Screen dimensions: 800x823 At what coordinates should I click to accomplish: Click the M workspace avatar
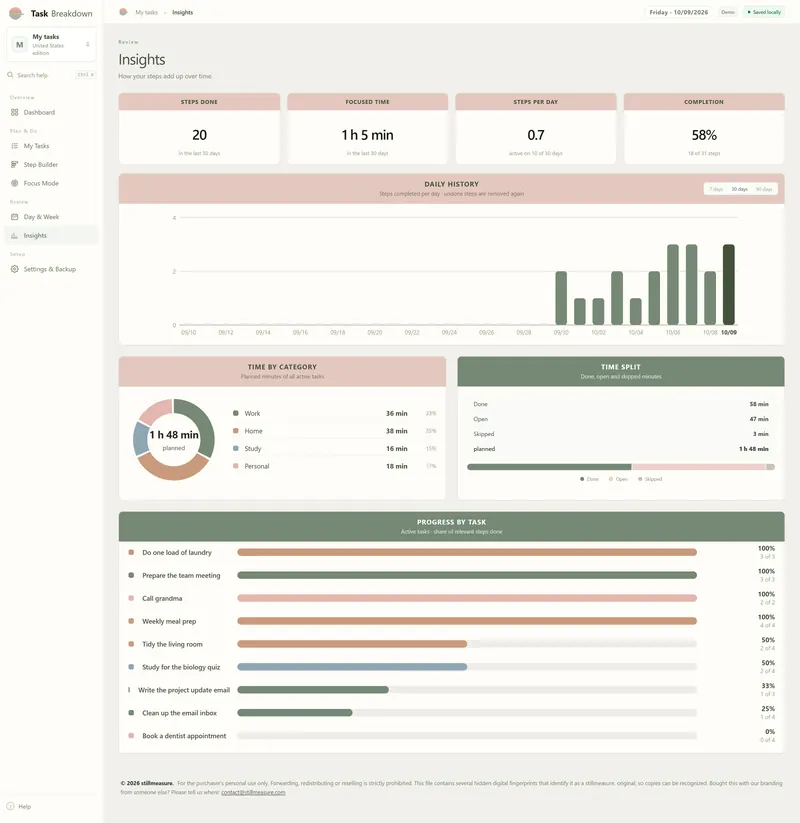pyautogui.click(x=19, y=45)
